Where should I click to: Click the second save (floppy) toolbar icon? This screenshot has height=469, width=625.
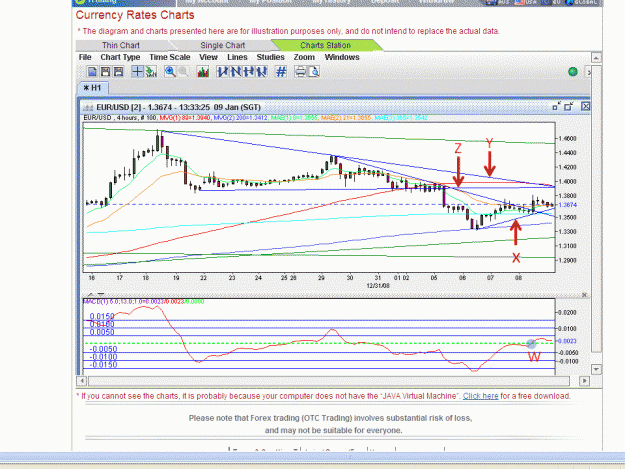point(118,72)
